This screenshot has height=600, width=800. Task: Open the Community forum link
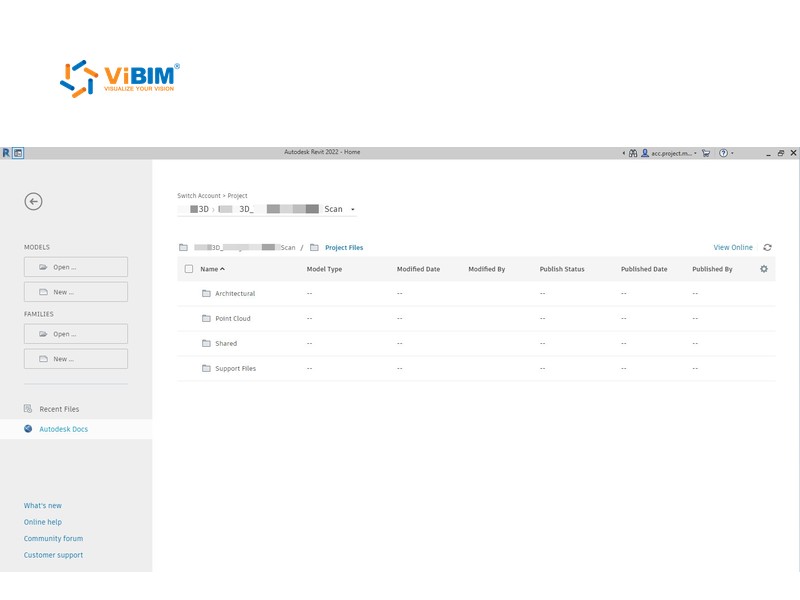click(x=53, y=538)
